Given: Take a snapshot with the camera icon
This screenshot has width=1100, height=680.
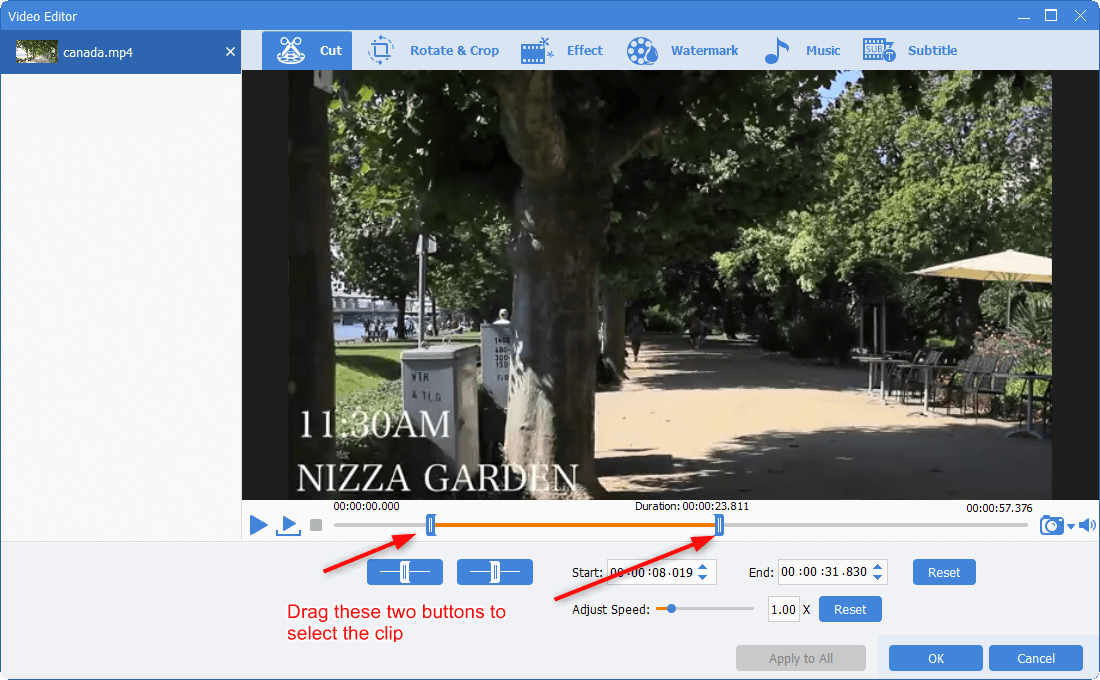Looking at the screenshot, I should pos(1051,525).
